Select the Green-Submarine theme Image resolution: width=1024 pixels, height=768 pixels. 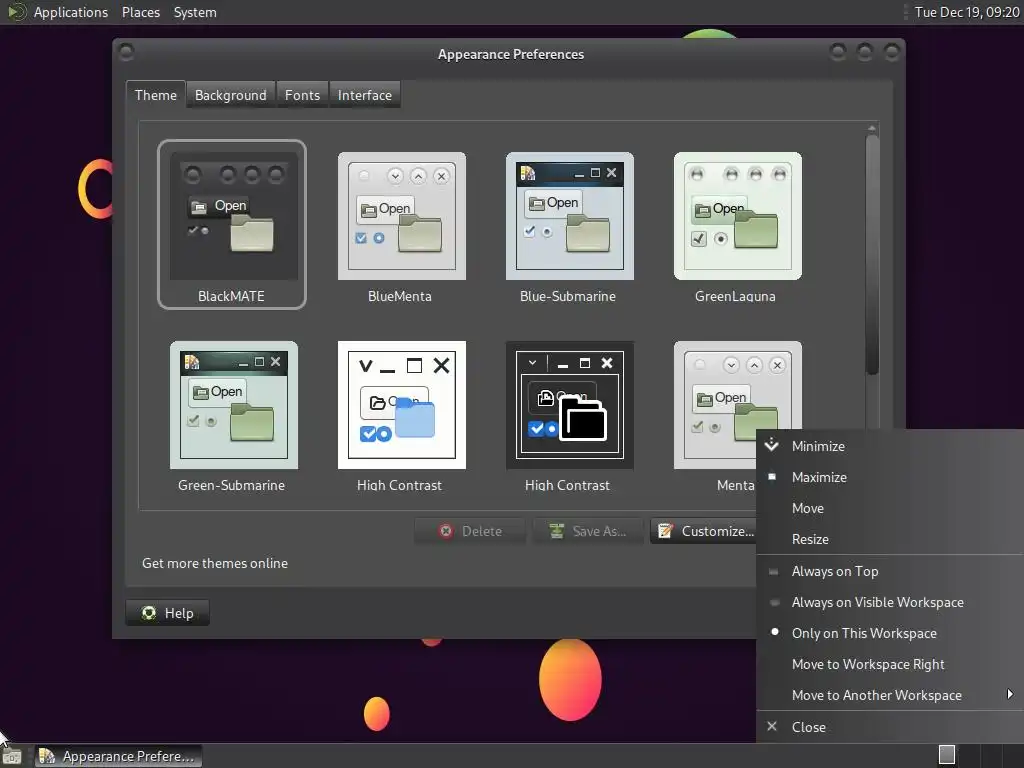[x=233, y=416]
